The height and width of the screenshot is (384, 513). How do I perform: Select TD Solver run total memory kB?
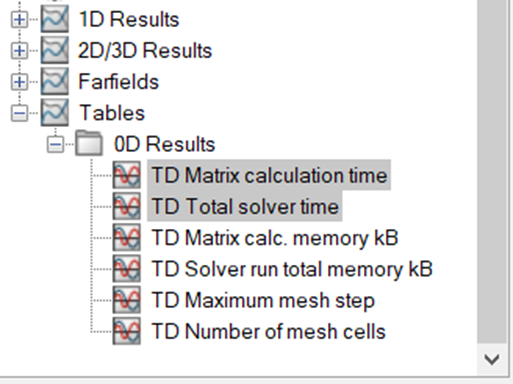click(x=292, y=269)
